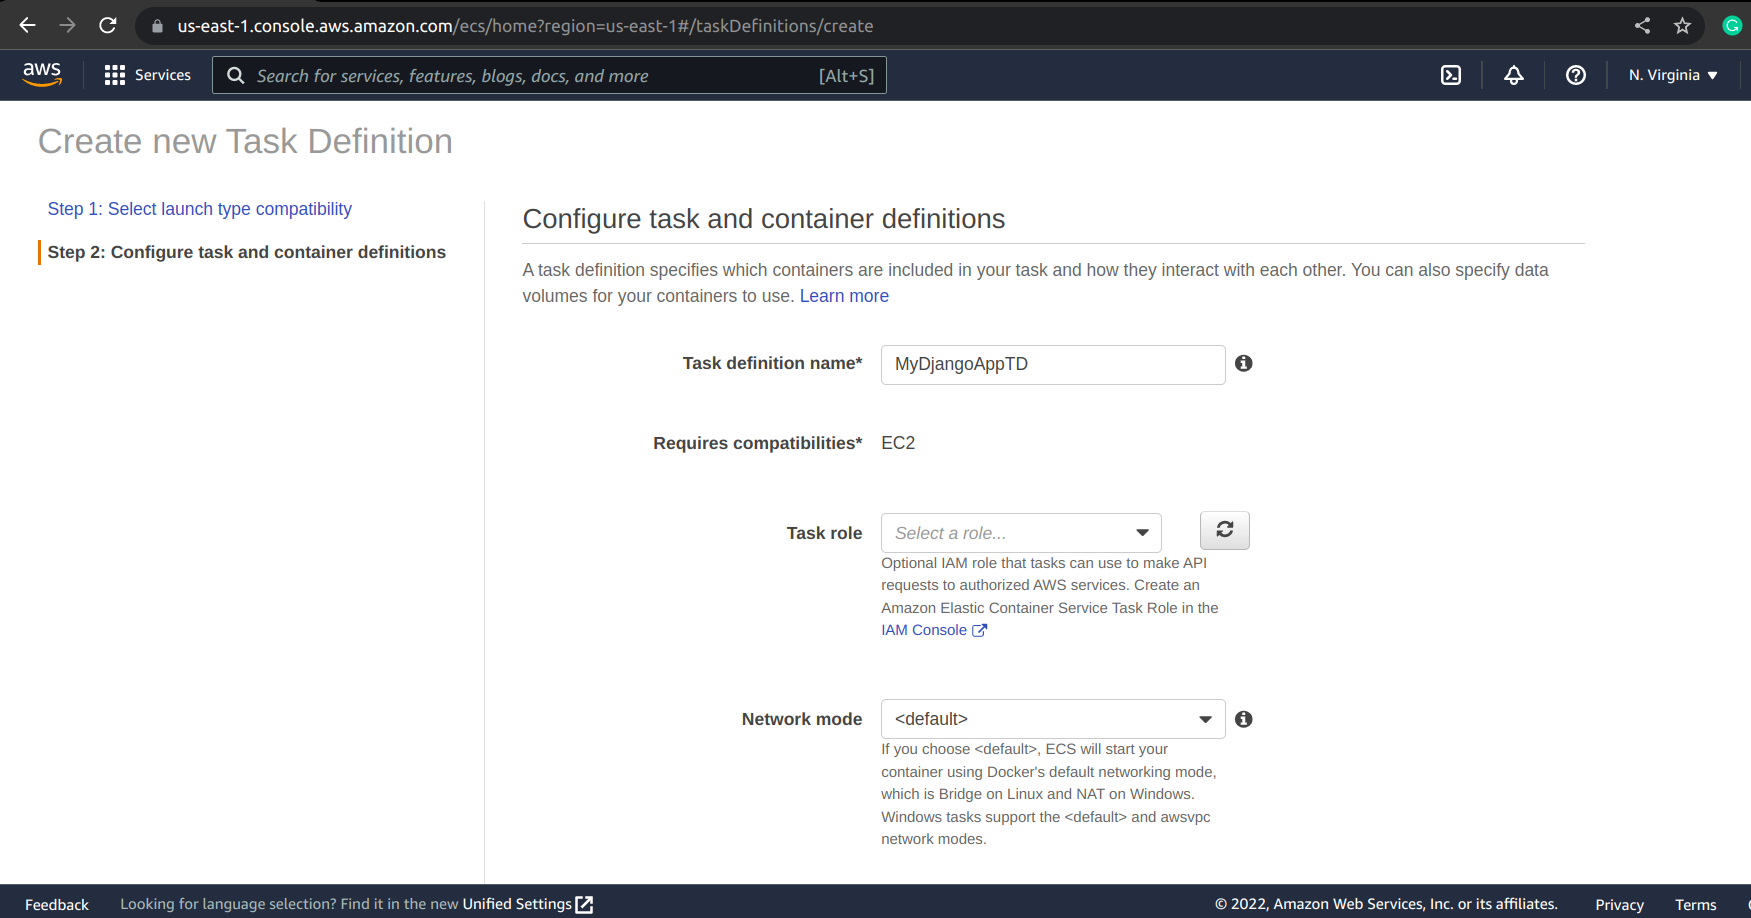This screenshot has height=918, width=1751.
Task: Show info for Task definition name
Action: 1243,363
